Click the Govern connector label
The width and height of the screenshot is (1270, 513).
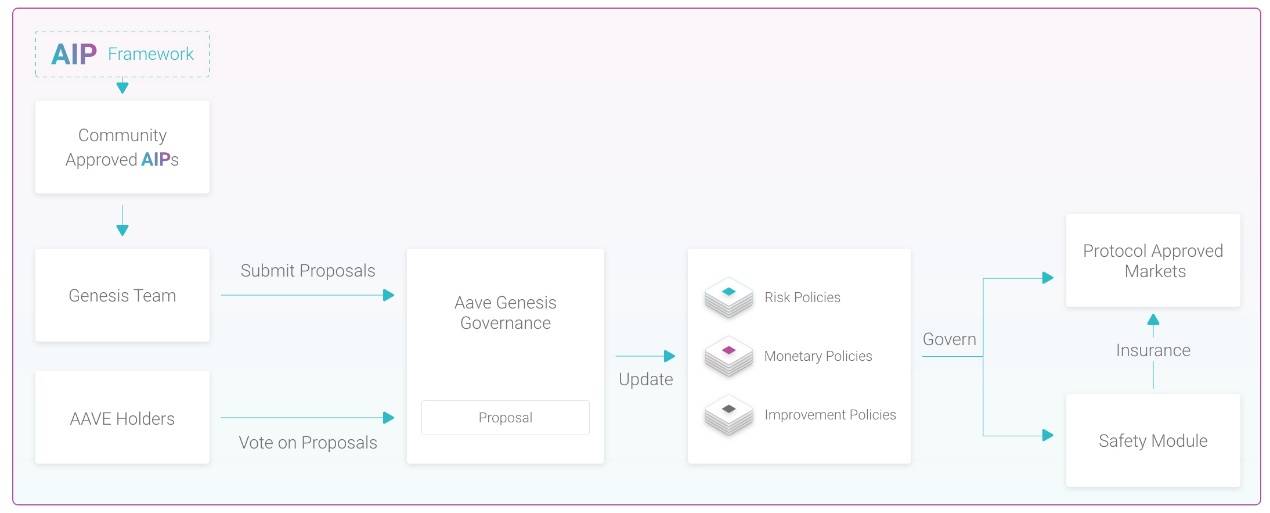949,339
